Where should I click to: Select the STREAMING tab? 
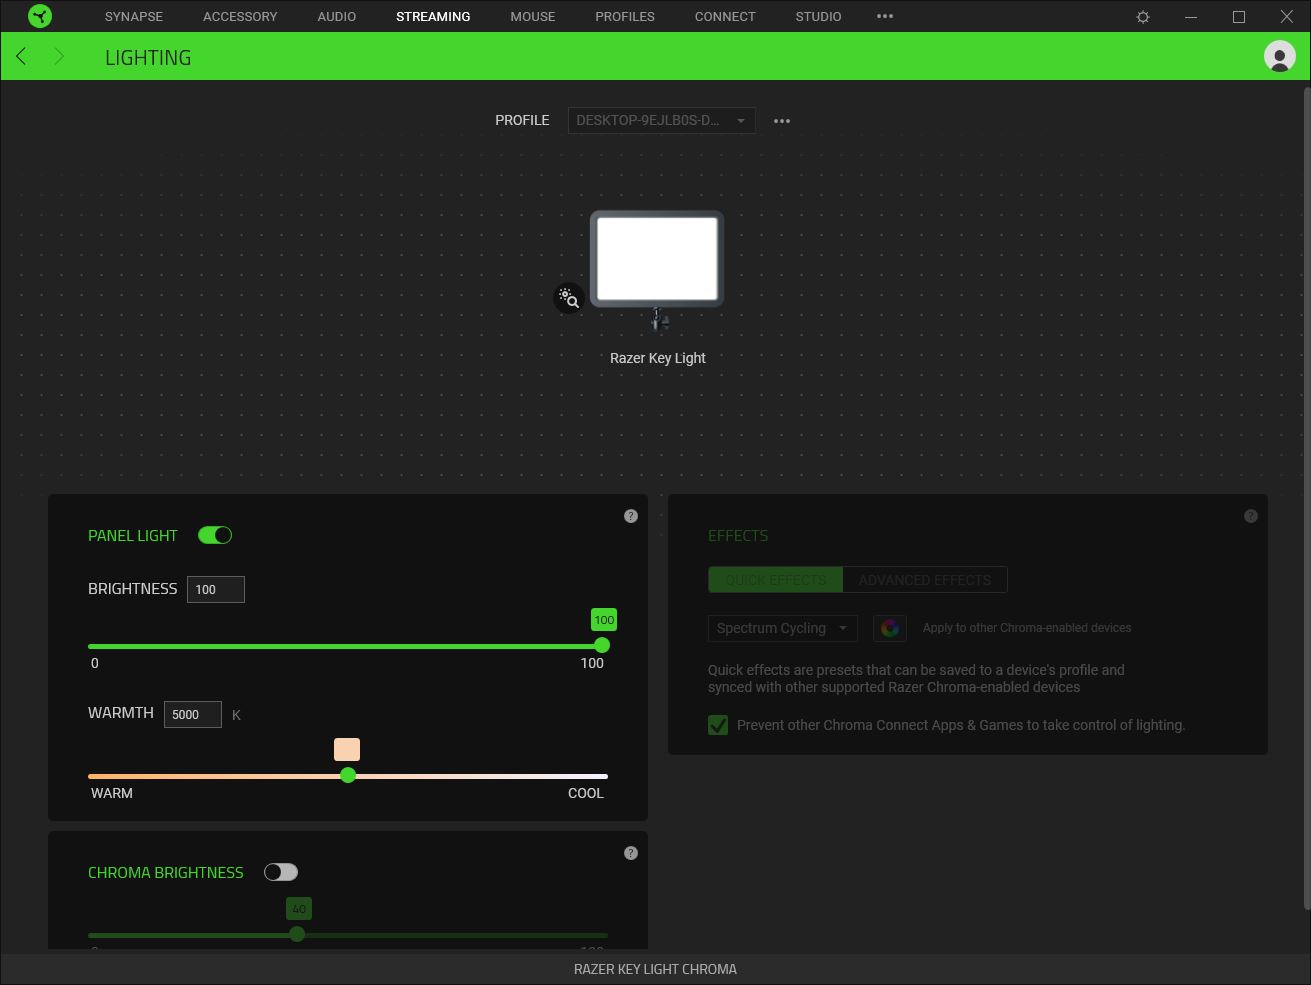433,16
